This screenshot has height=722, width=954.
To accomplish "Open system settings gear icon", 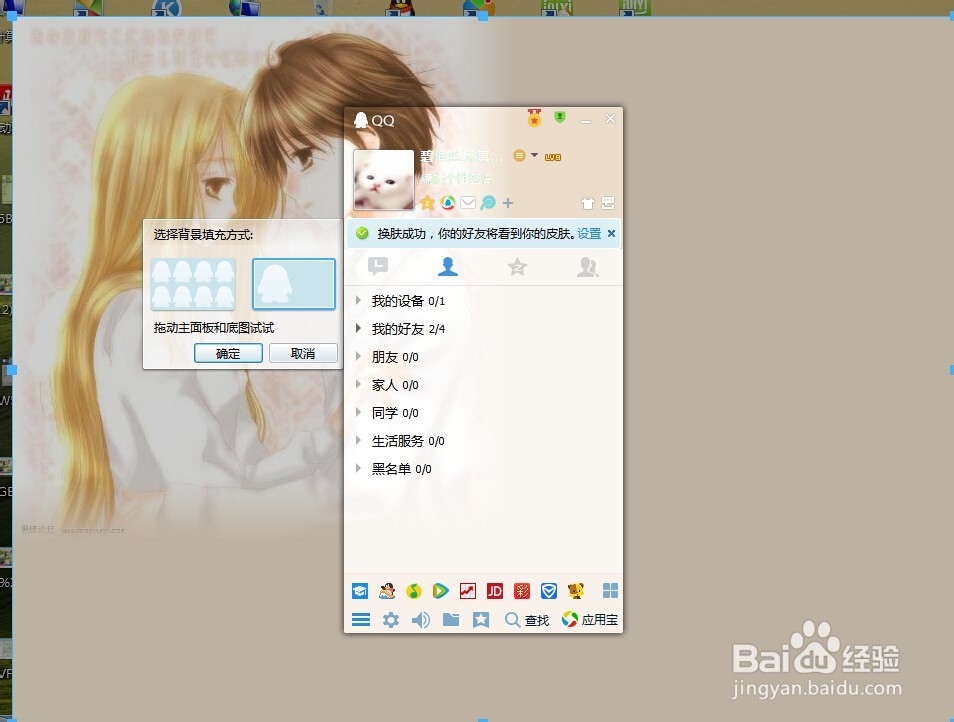I will tap(391, 620).
